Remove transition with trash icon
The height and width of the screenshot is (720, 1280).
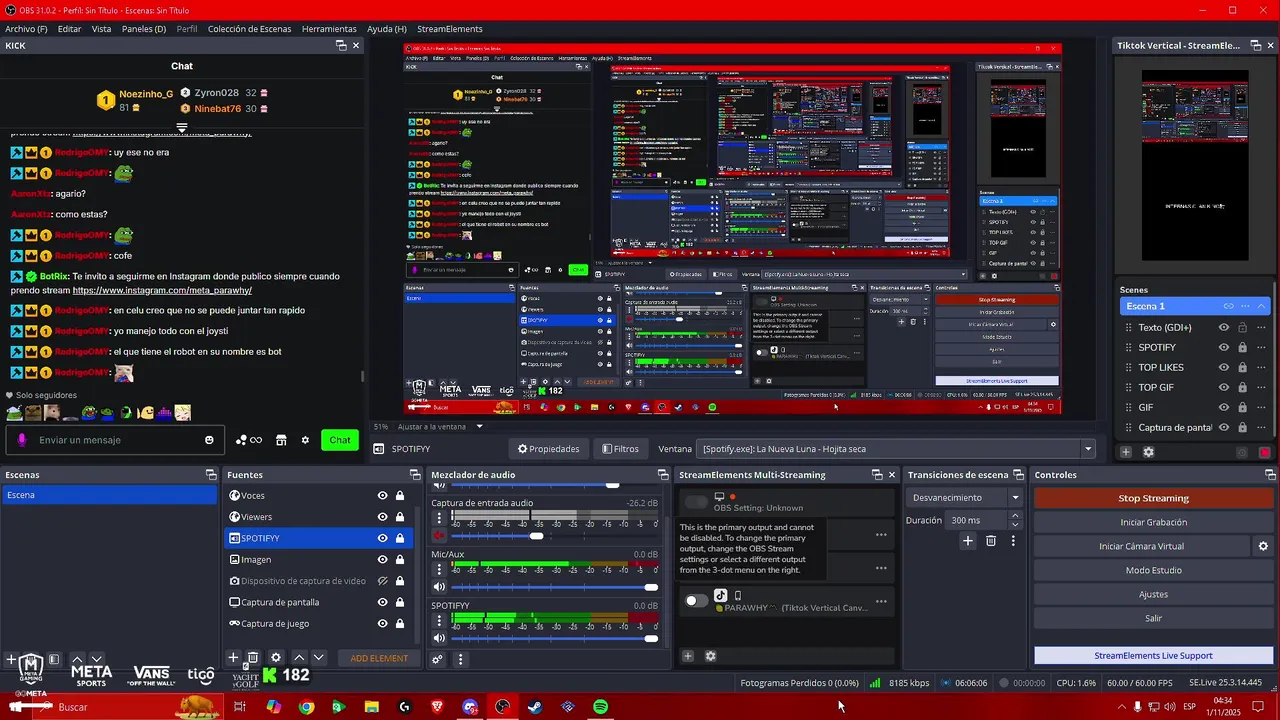(x=991, y=540)
